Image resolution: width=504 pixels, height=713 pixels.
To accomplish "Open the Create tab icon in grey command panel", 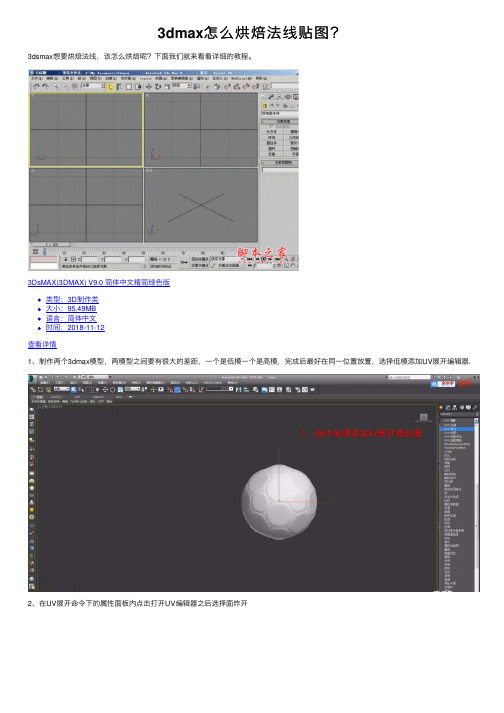I will (x=262, y=97).
